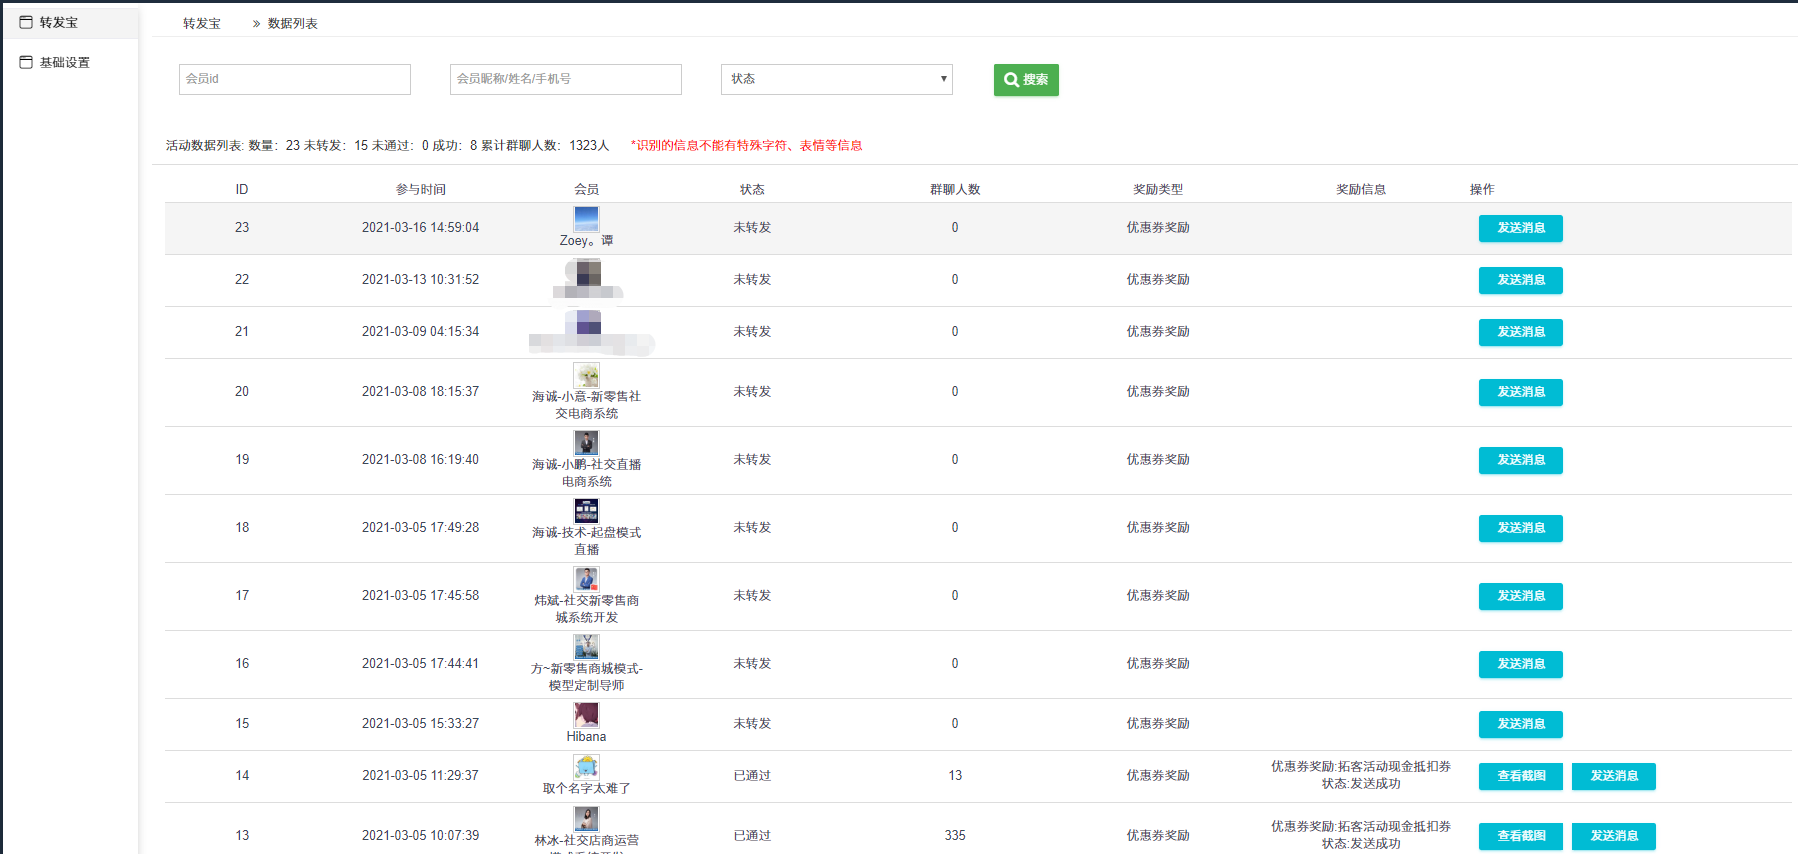The image size is (1798, 854).
Task: Click the 数据列表 breadcrumb item
Action: 292,23
